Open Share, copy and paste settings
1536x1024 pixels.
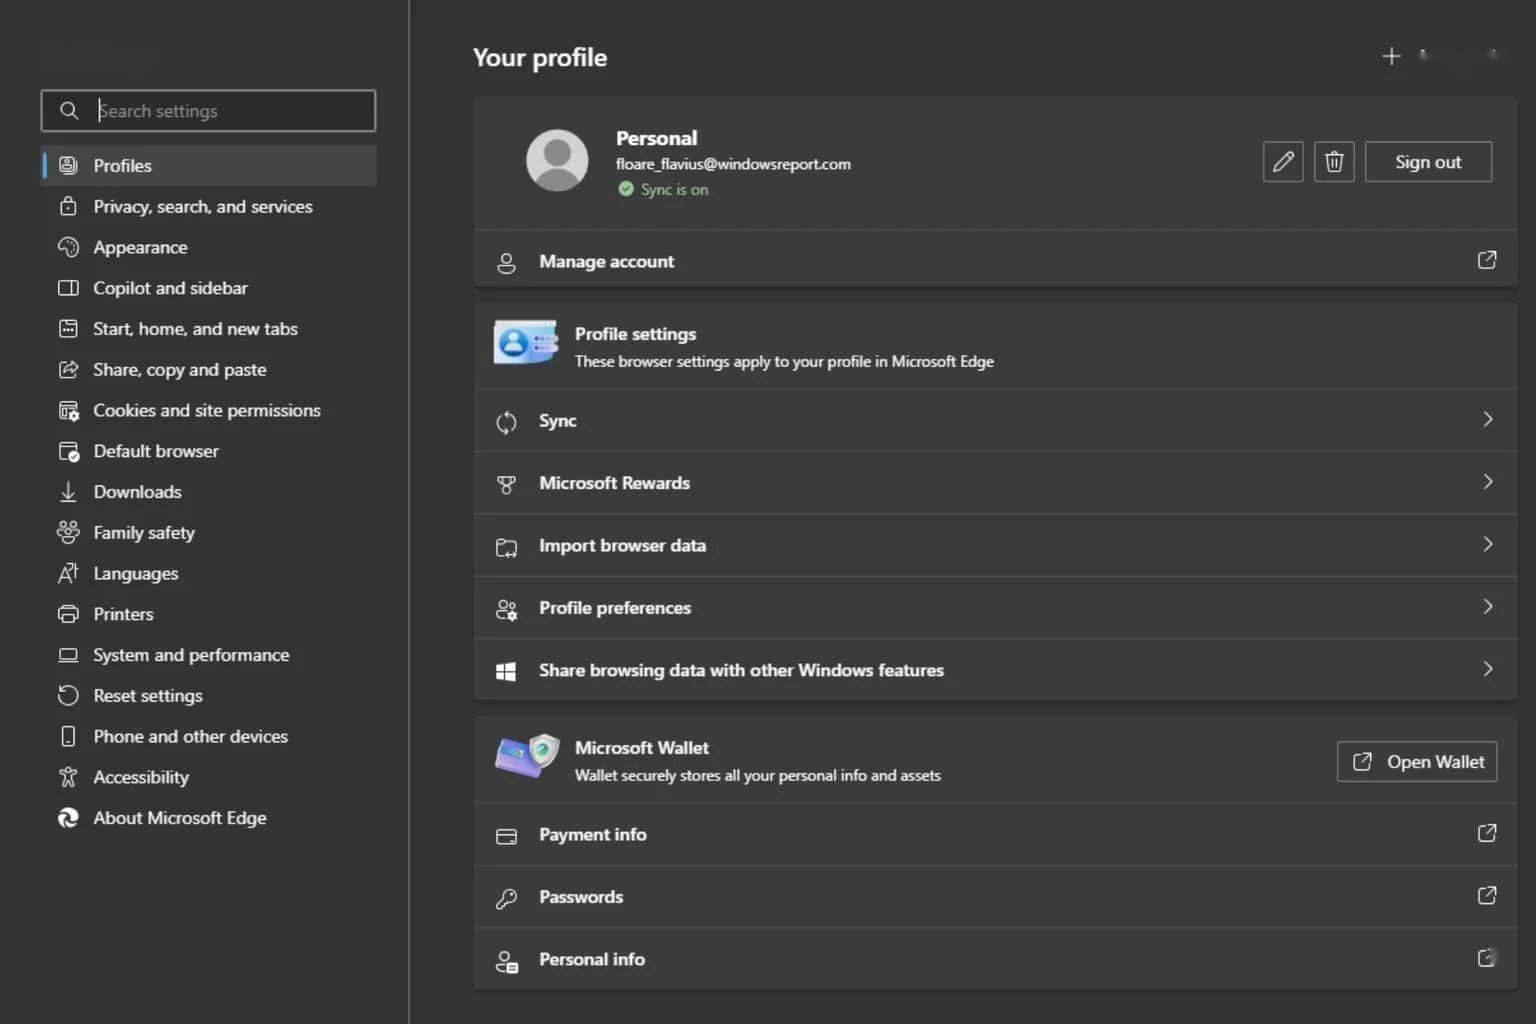(209, 370)
